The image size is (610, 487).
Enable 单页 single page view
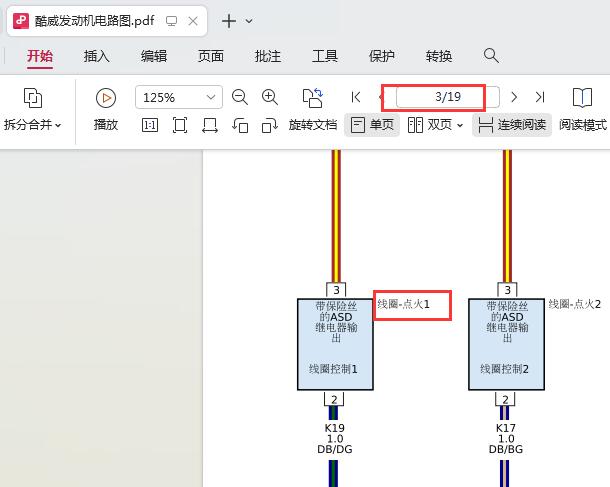click(x=372, y=125)
